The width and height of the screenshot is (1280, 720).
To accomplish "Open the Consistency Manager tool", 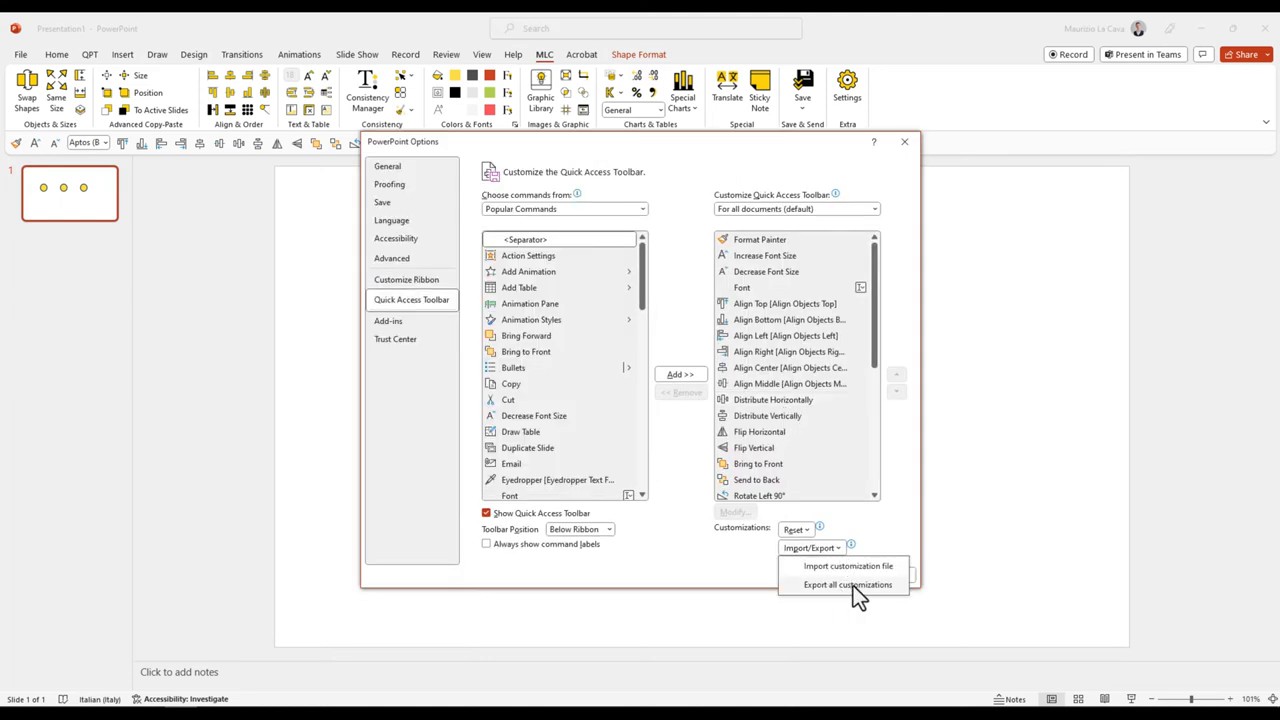I will tap(367, 91).
